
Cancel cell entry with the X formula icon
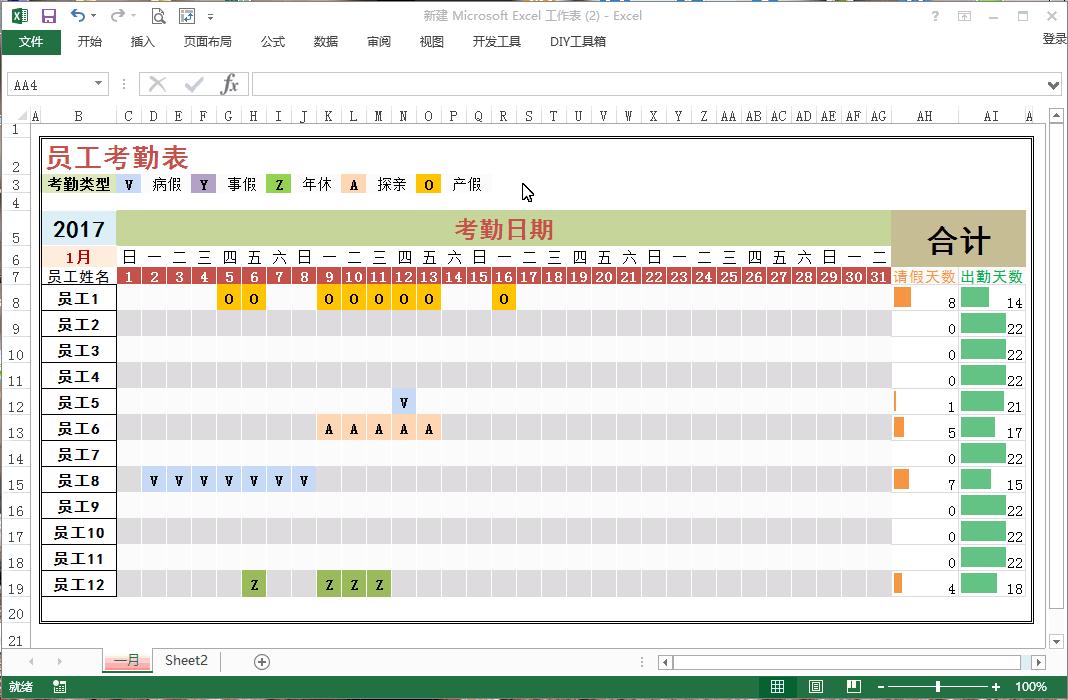[x=156, y=84]
